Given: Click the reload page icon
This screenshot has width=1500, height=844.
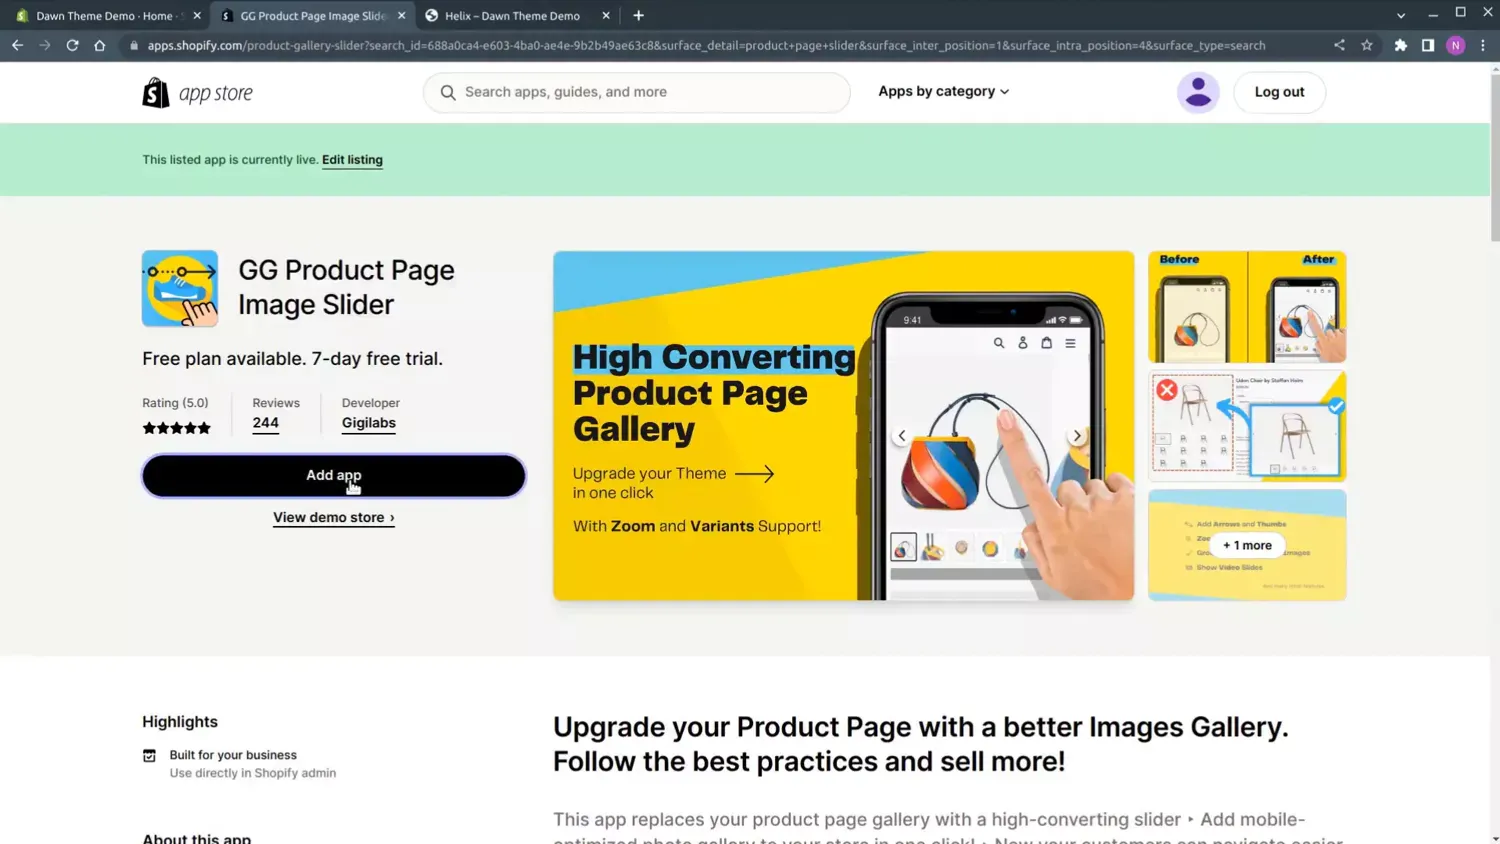Looking at the screenshot, I should [x=72, y=45].
